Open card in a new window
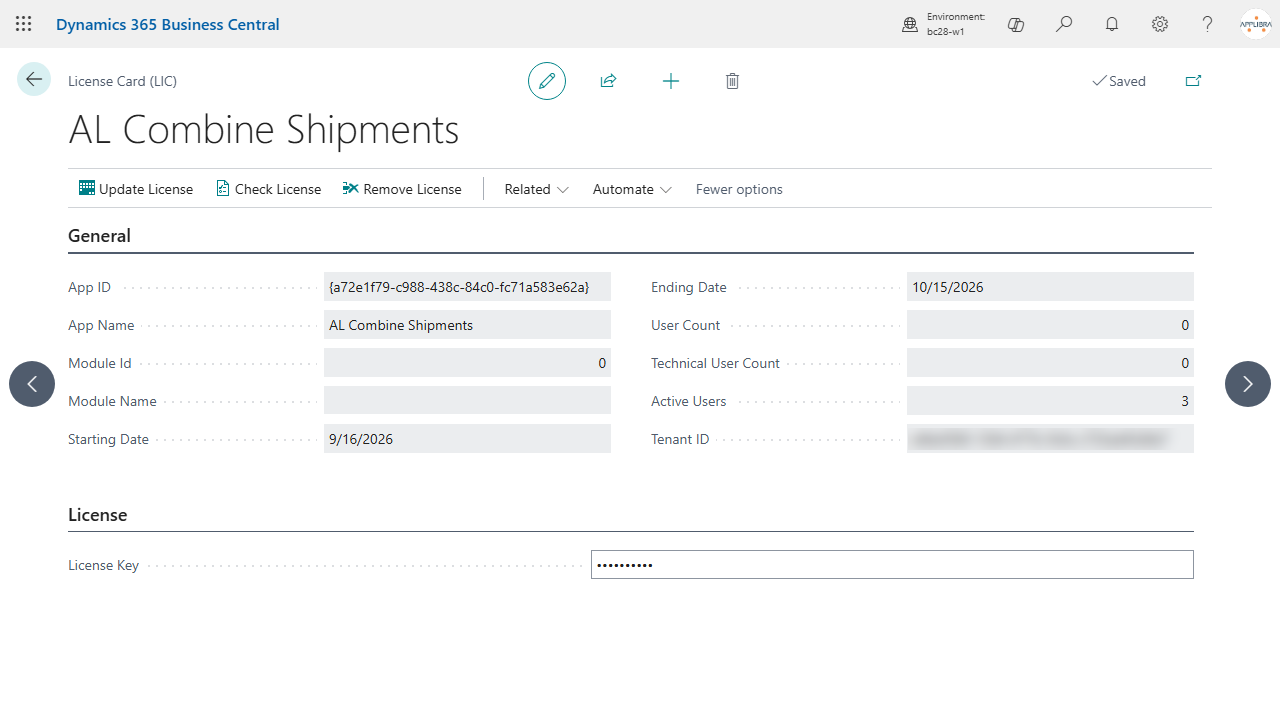 point(1193,81)
